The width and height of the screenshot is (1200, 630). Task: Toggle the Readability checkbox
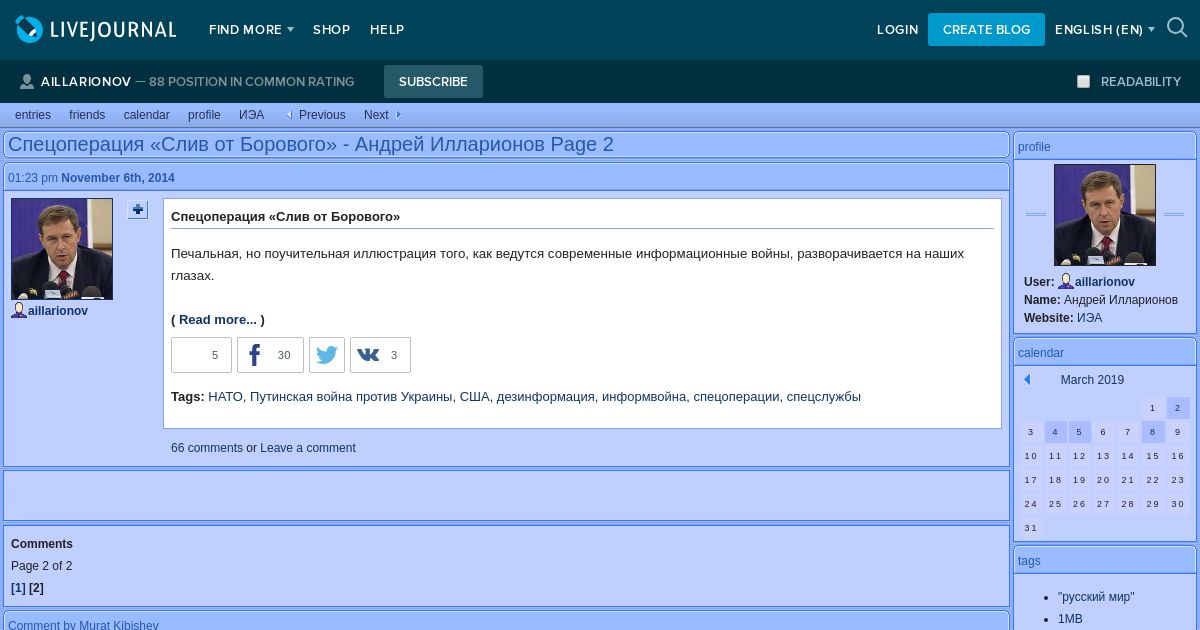pyautogui.click(x=1083, y=82)
